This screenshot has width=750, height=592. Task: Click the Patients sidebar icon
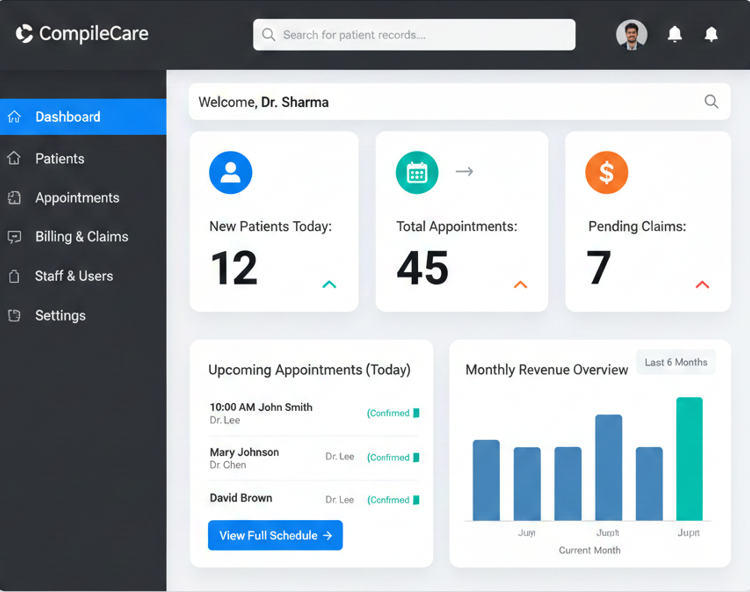(x=14, y=158)
